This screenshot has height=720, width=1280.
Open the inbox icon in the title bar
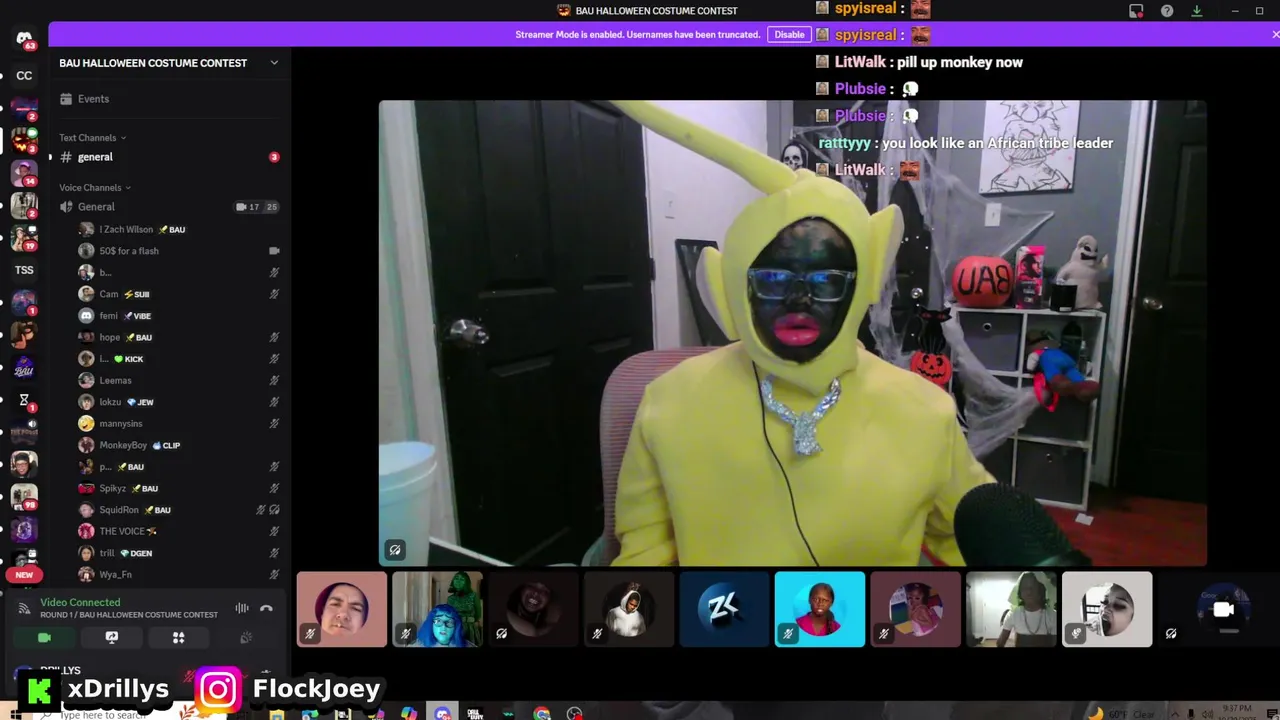tap(1136, 11)
